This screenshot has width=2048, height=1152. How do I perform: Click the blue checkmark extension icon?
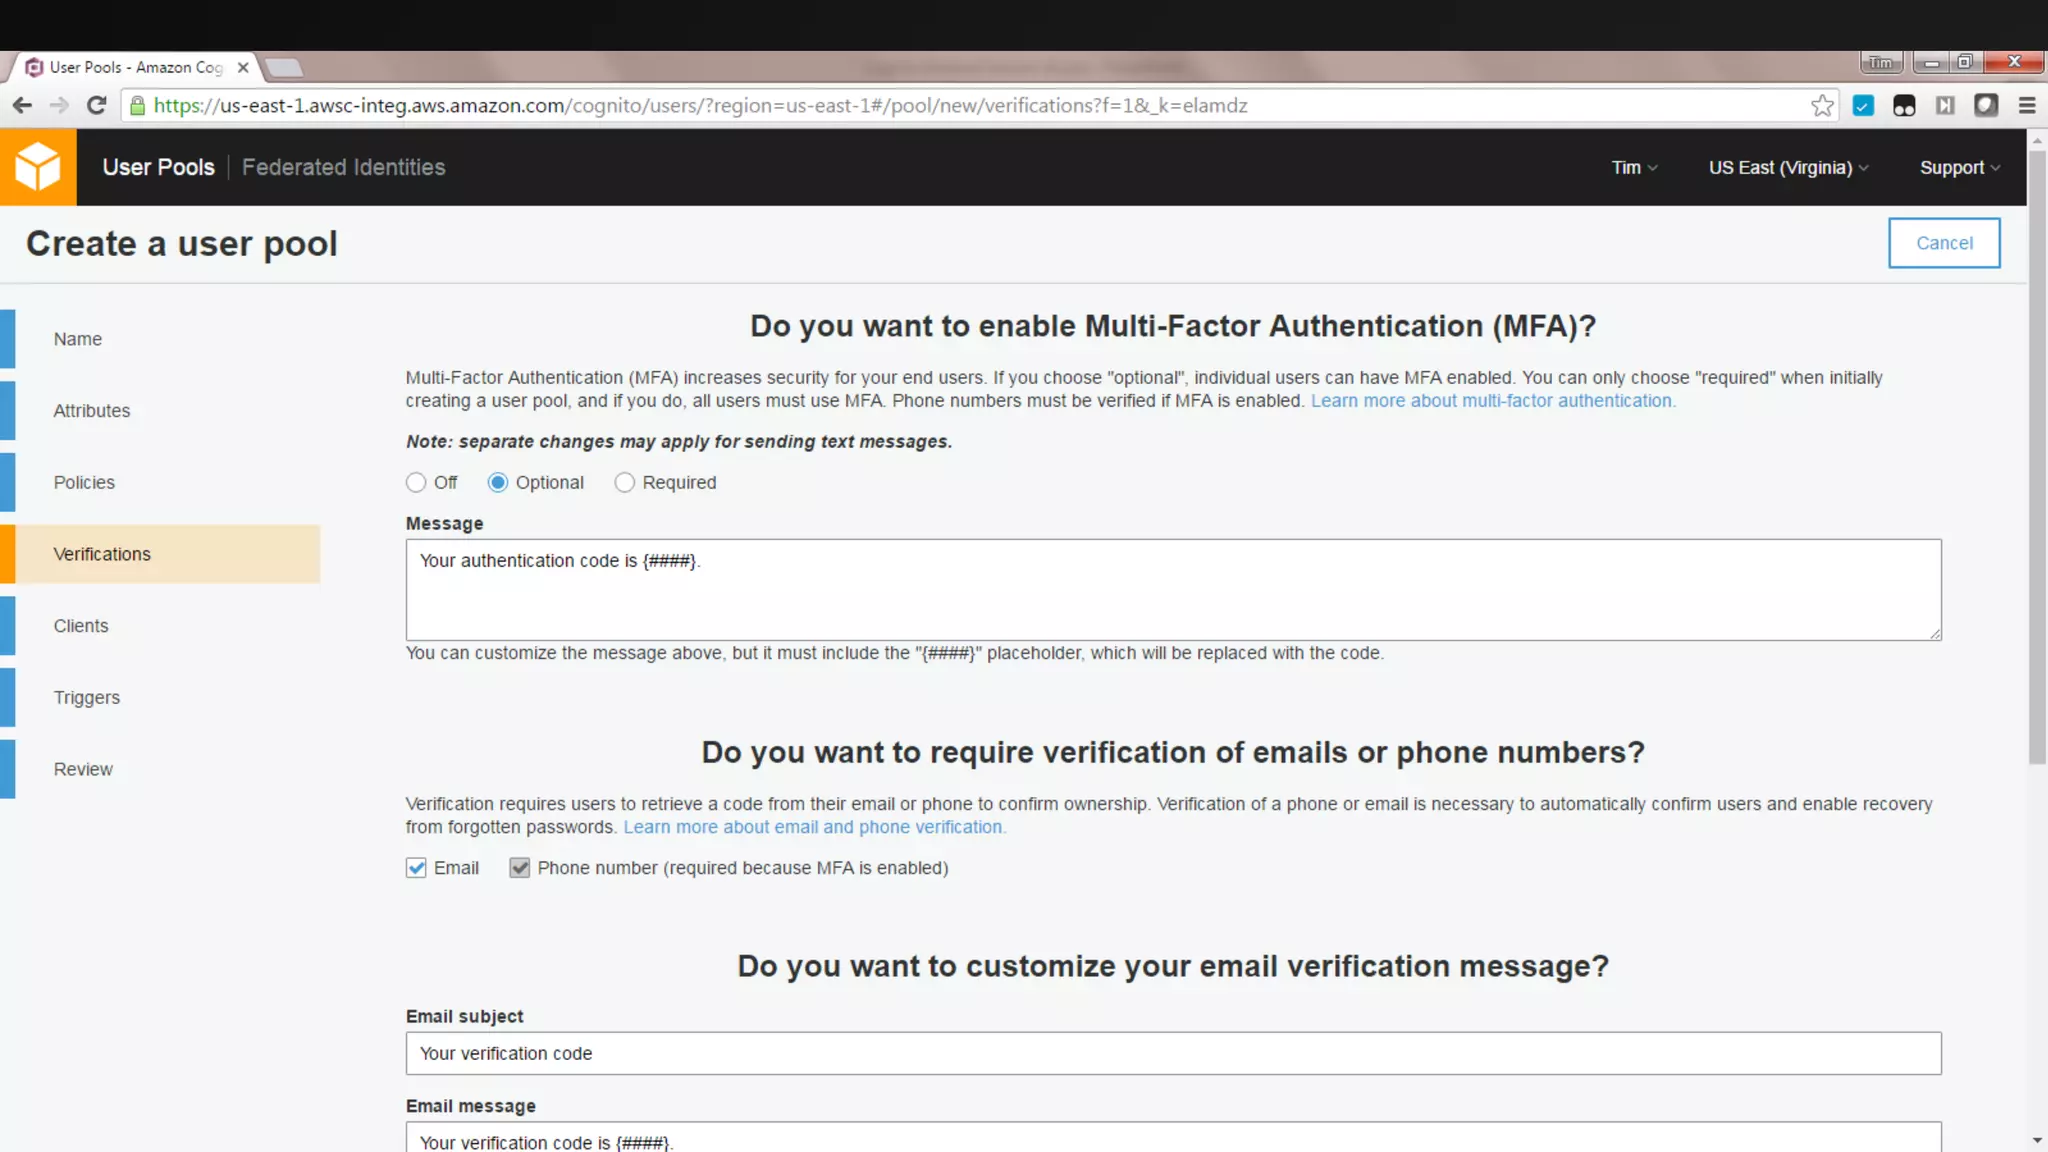[1863, 106]
